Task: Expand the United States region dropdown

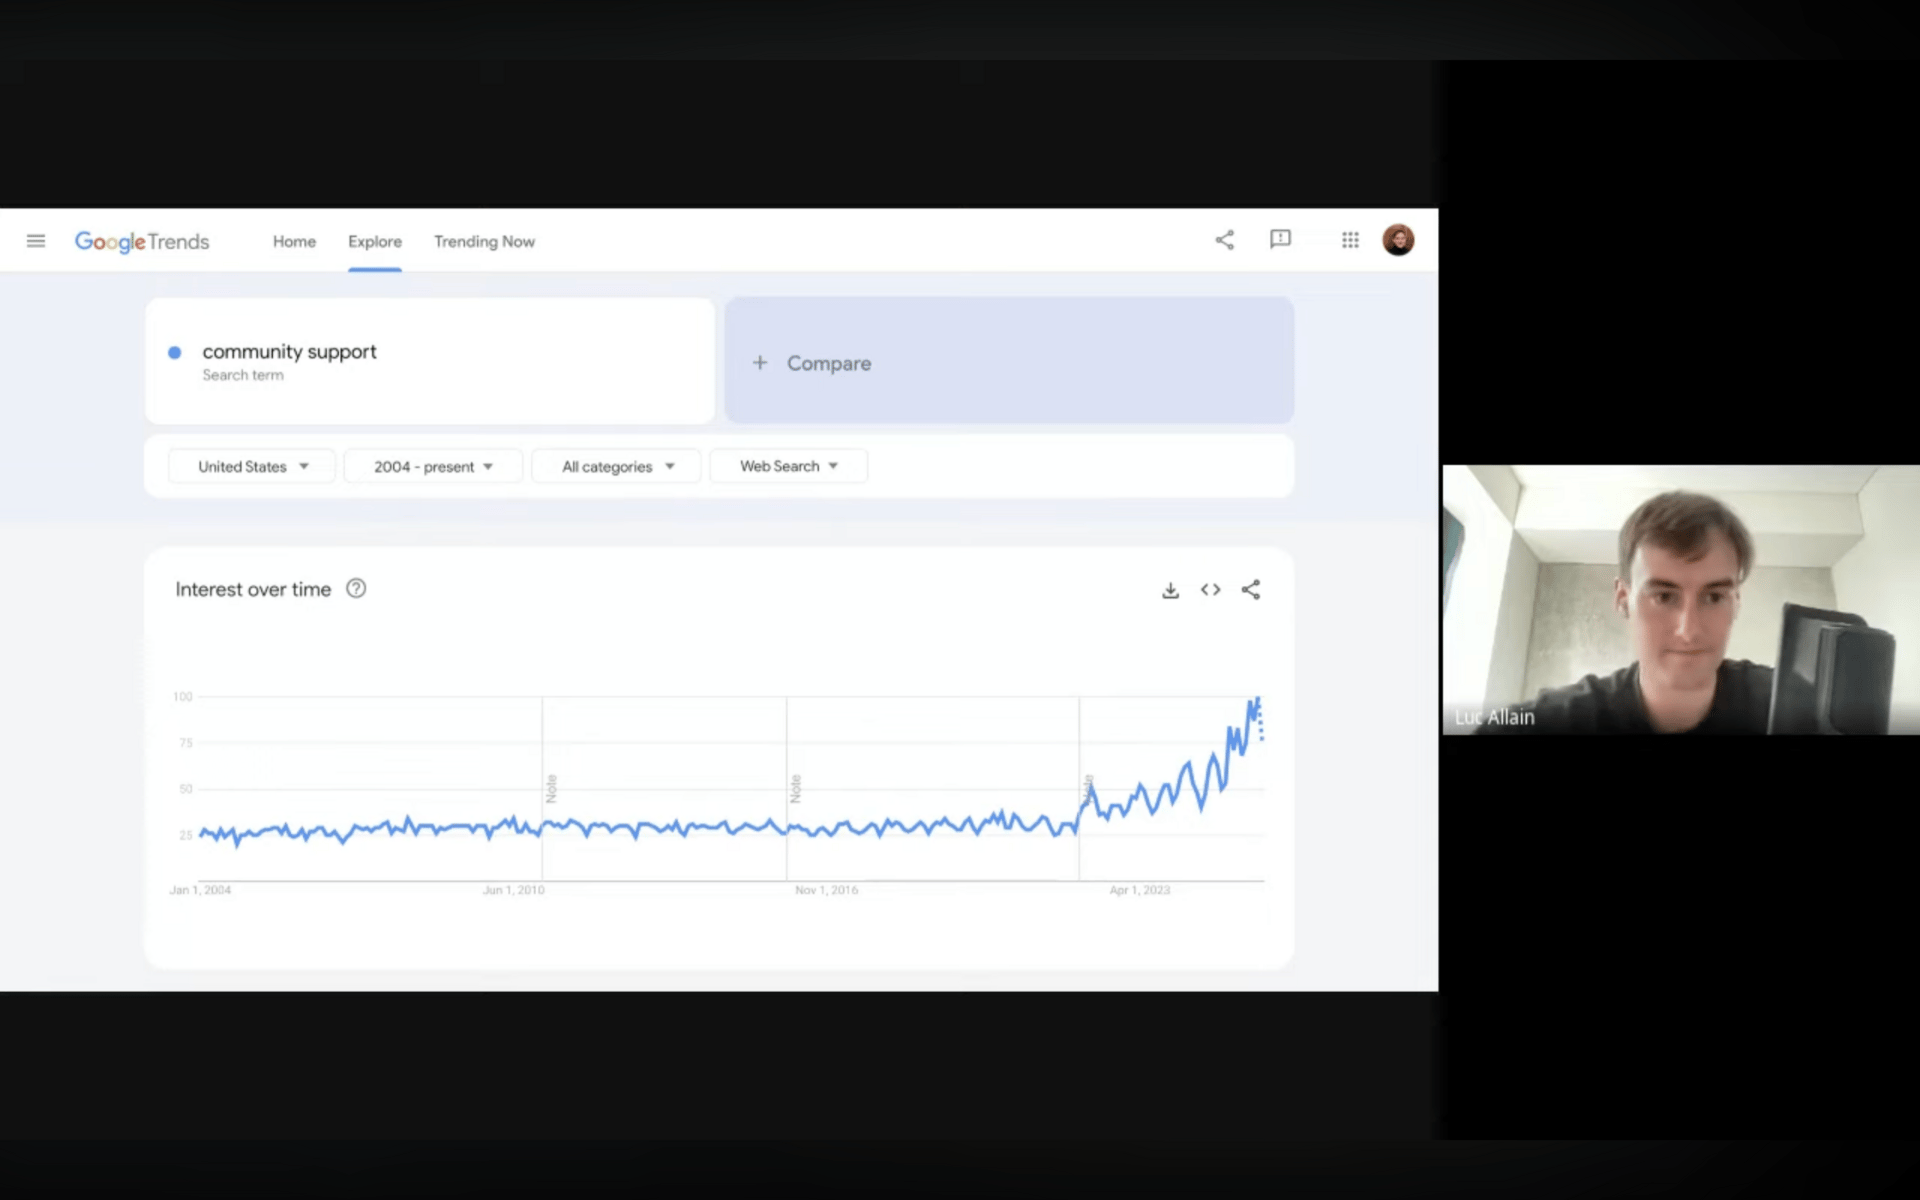Action: point(252,467)
